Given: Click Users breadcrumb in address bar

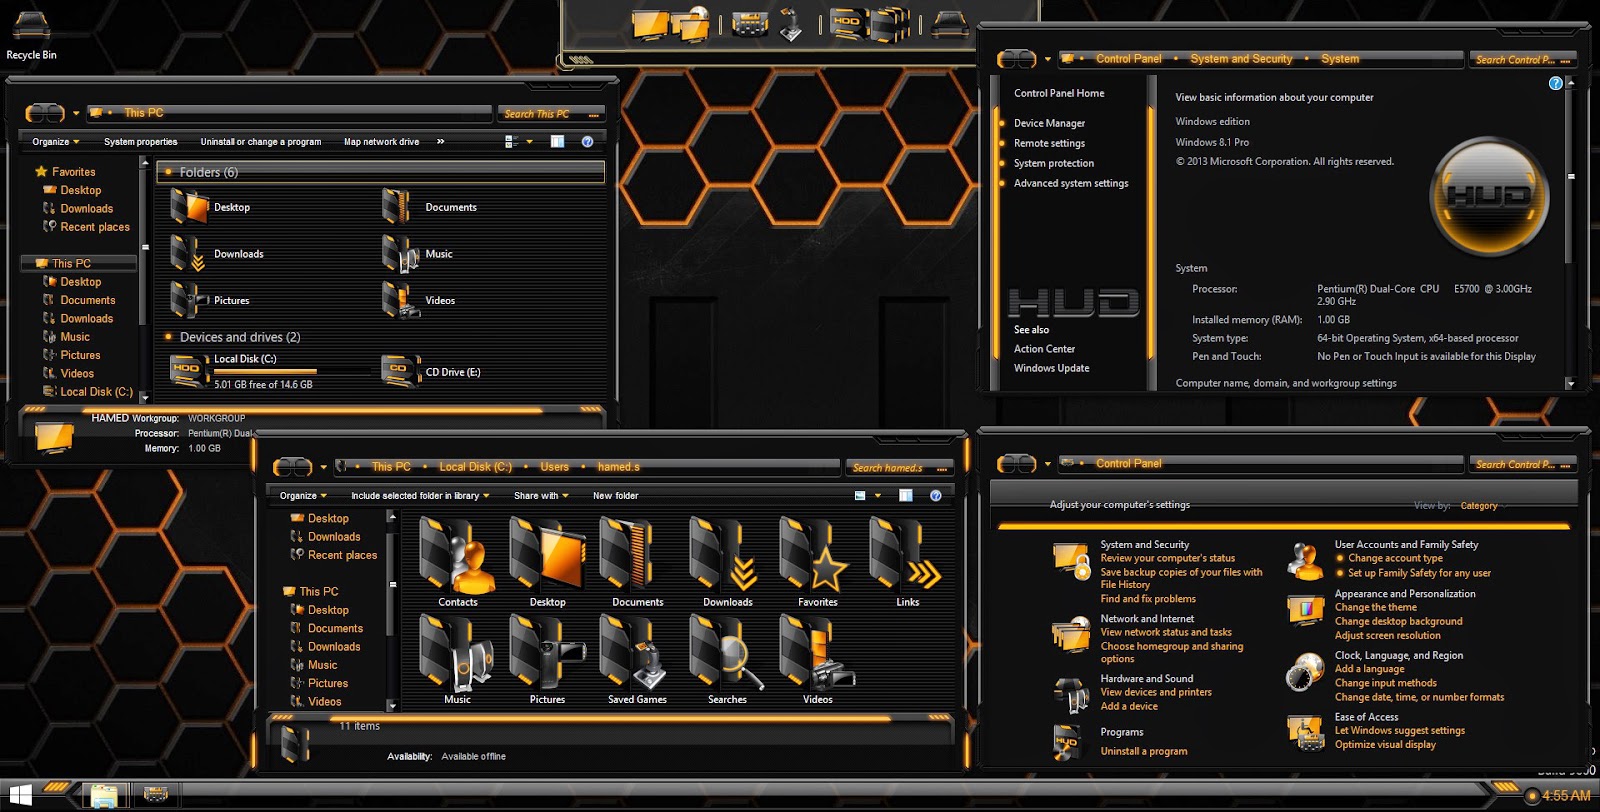Looking at the screenshot, I should click(x=554, y=467).
